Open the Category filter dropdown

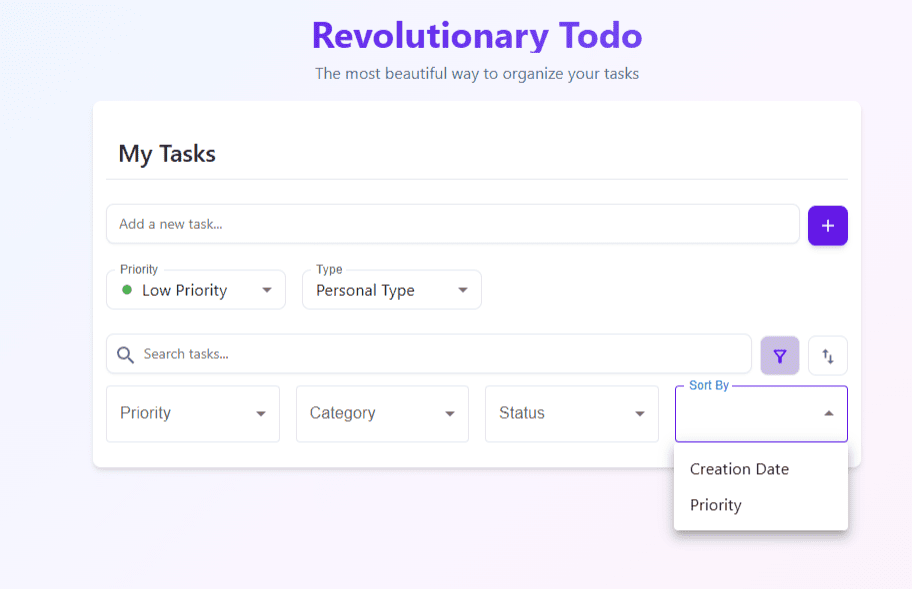click(382, 413)
